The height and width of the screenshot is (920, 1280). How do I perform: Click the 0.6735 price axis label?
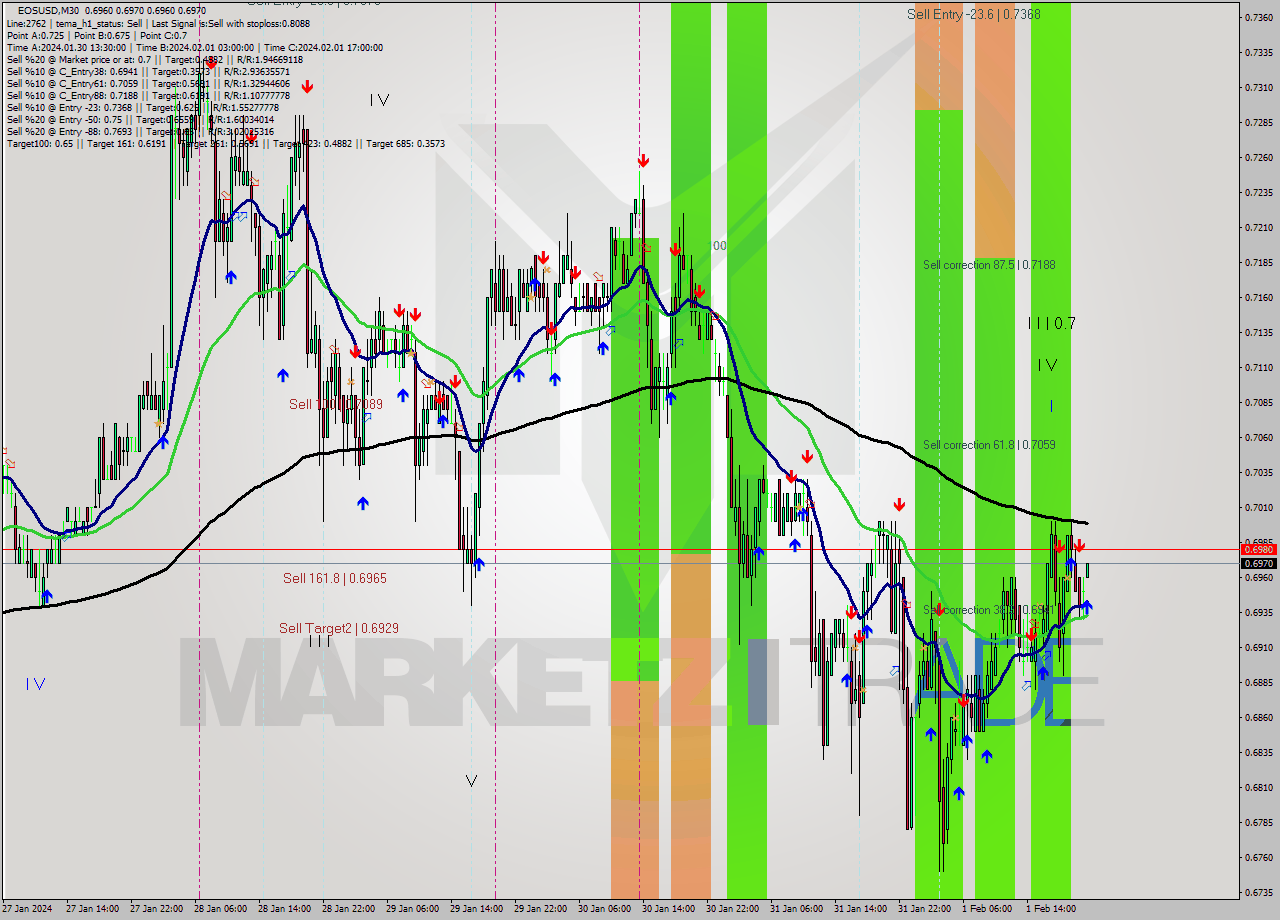pos(1258,892)
